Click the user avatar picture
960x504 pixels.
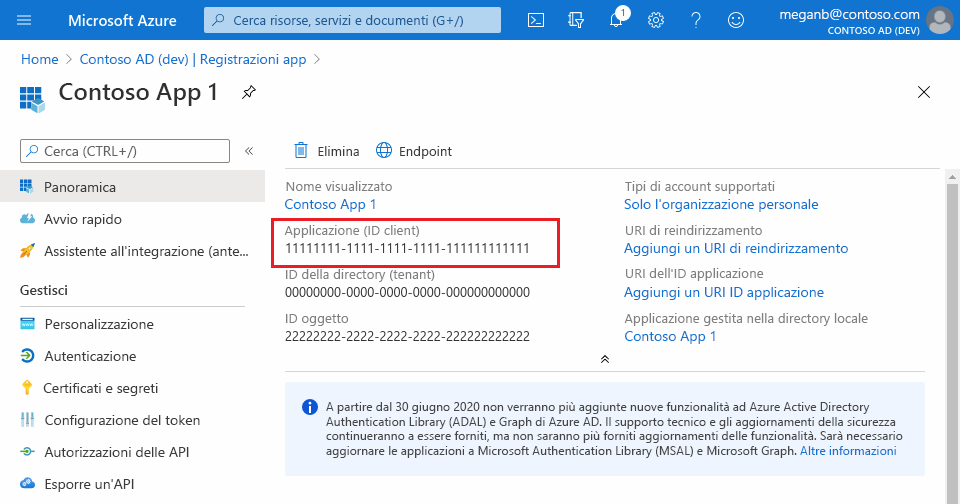(939, 20)
